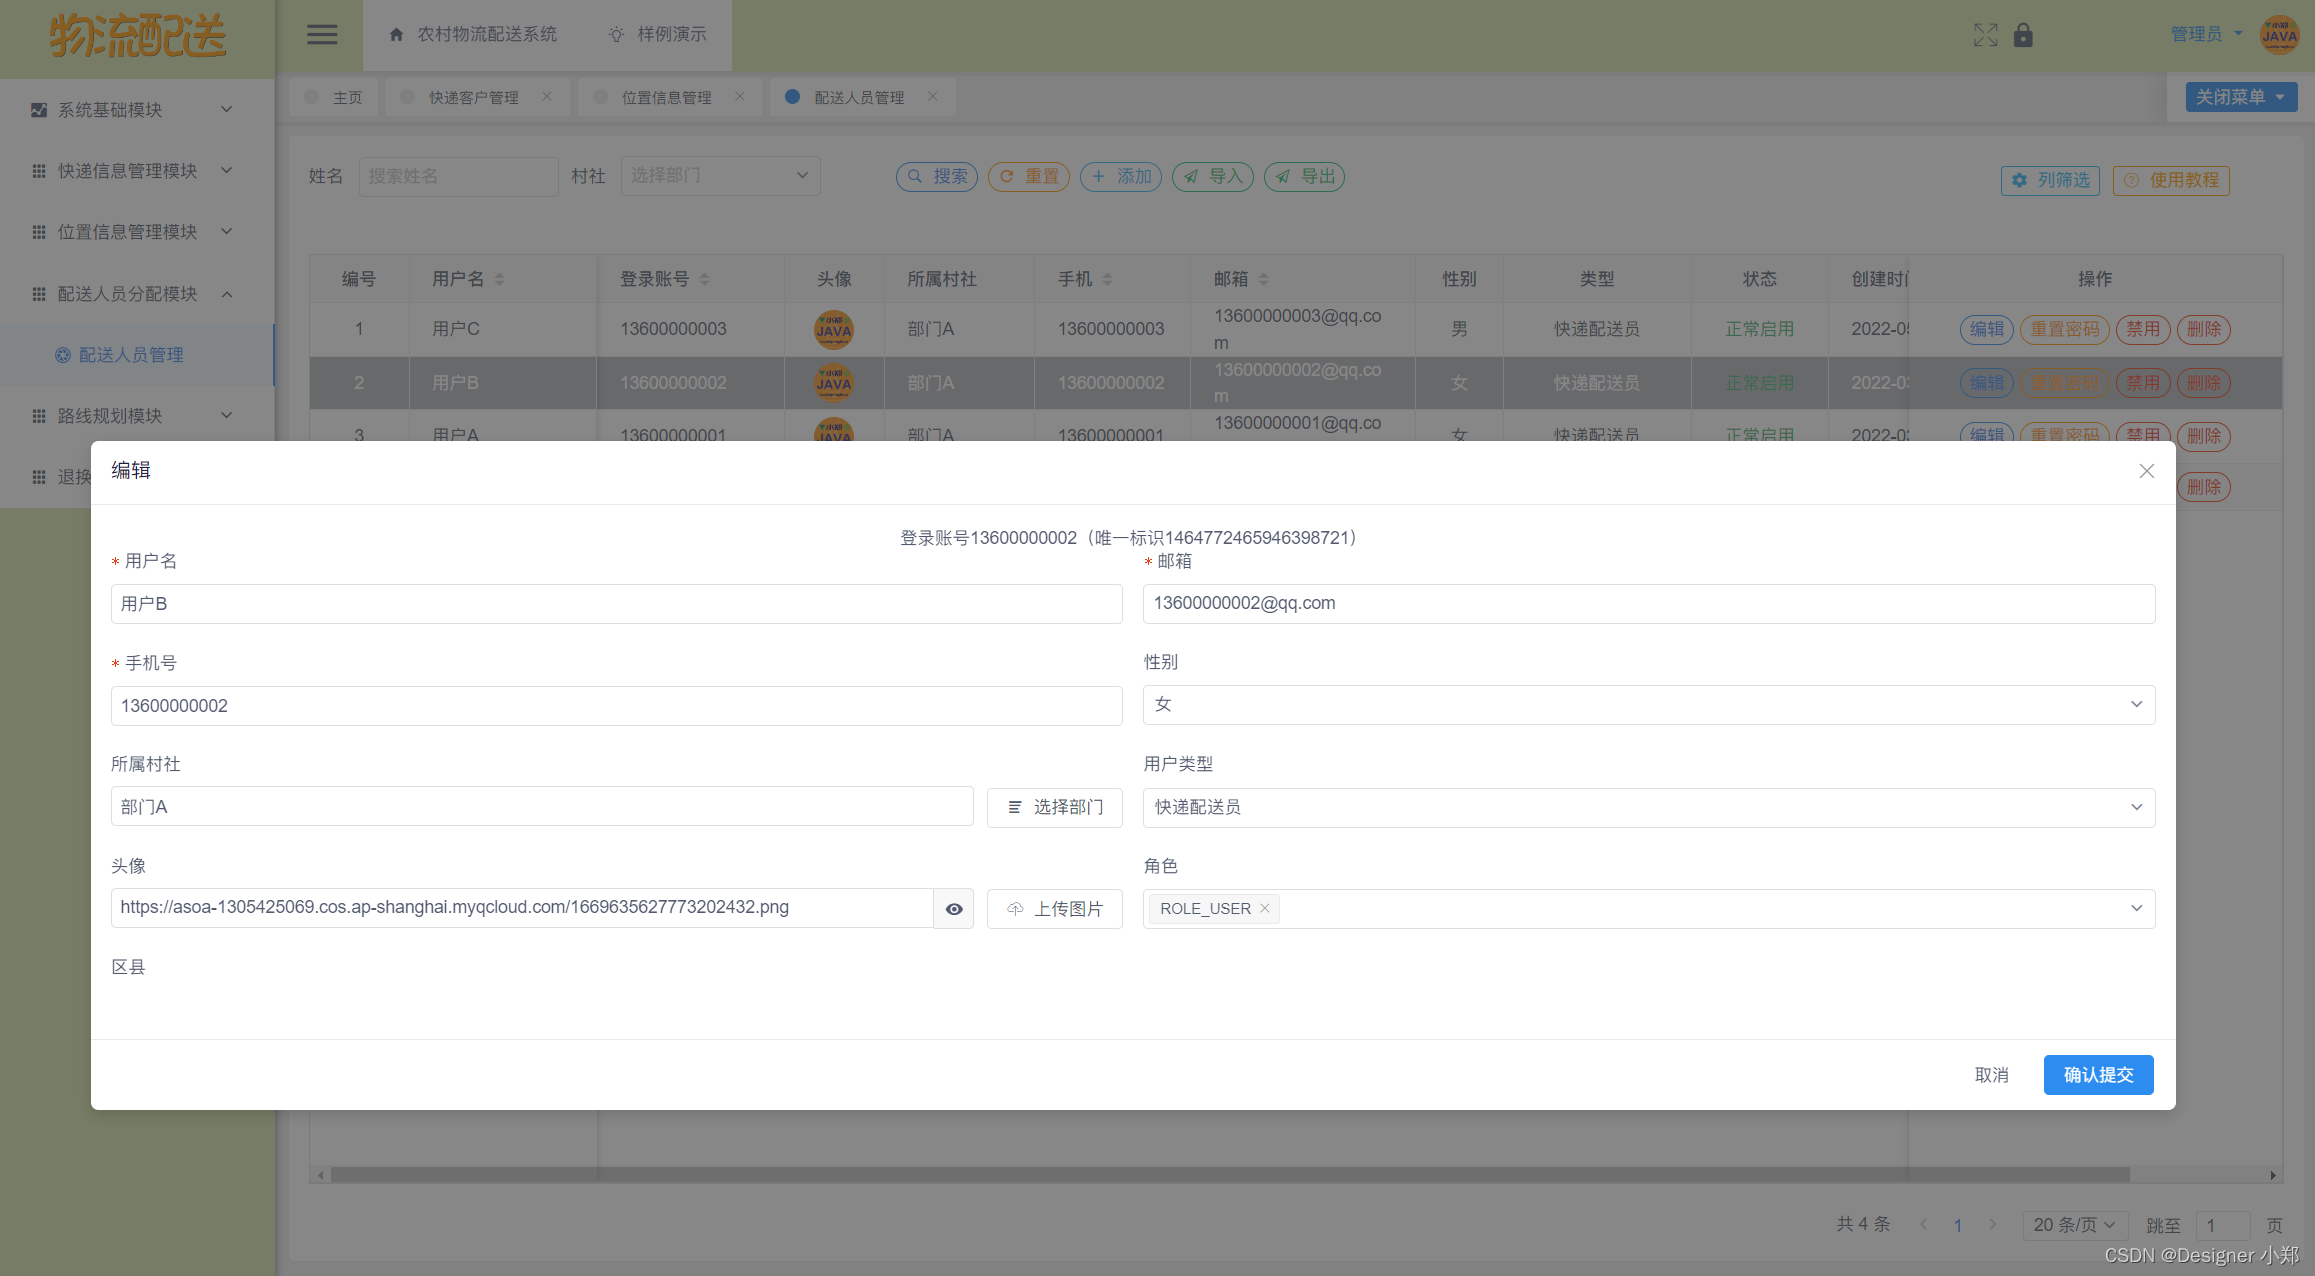Click the horizontal table scrollbar

[1230, 1175]
